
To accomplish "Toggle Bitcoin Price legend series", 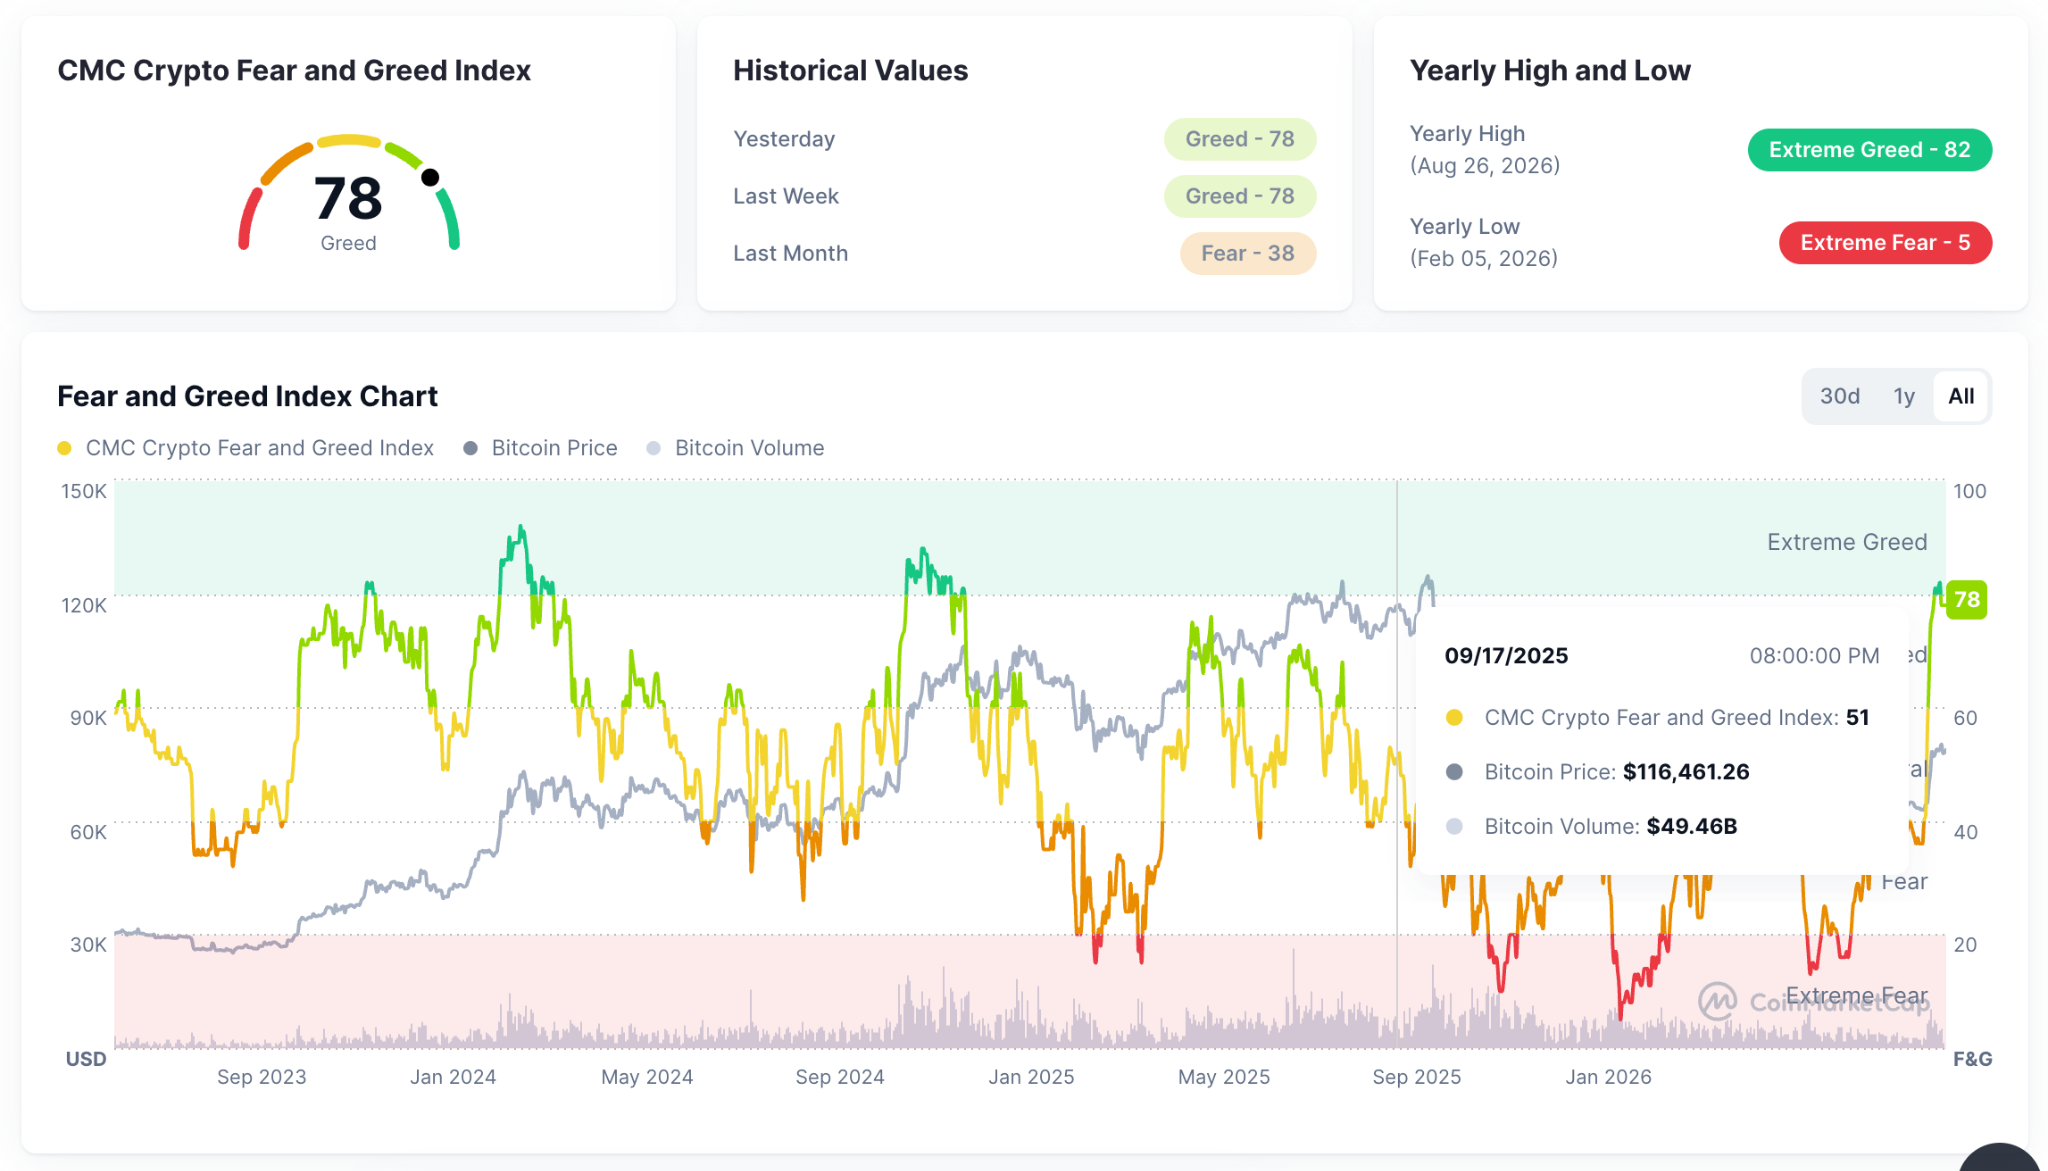I will tap(541, 448).
